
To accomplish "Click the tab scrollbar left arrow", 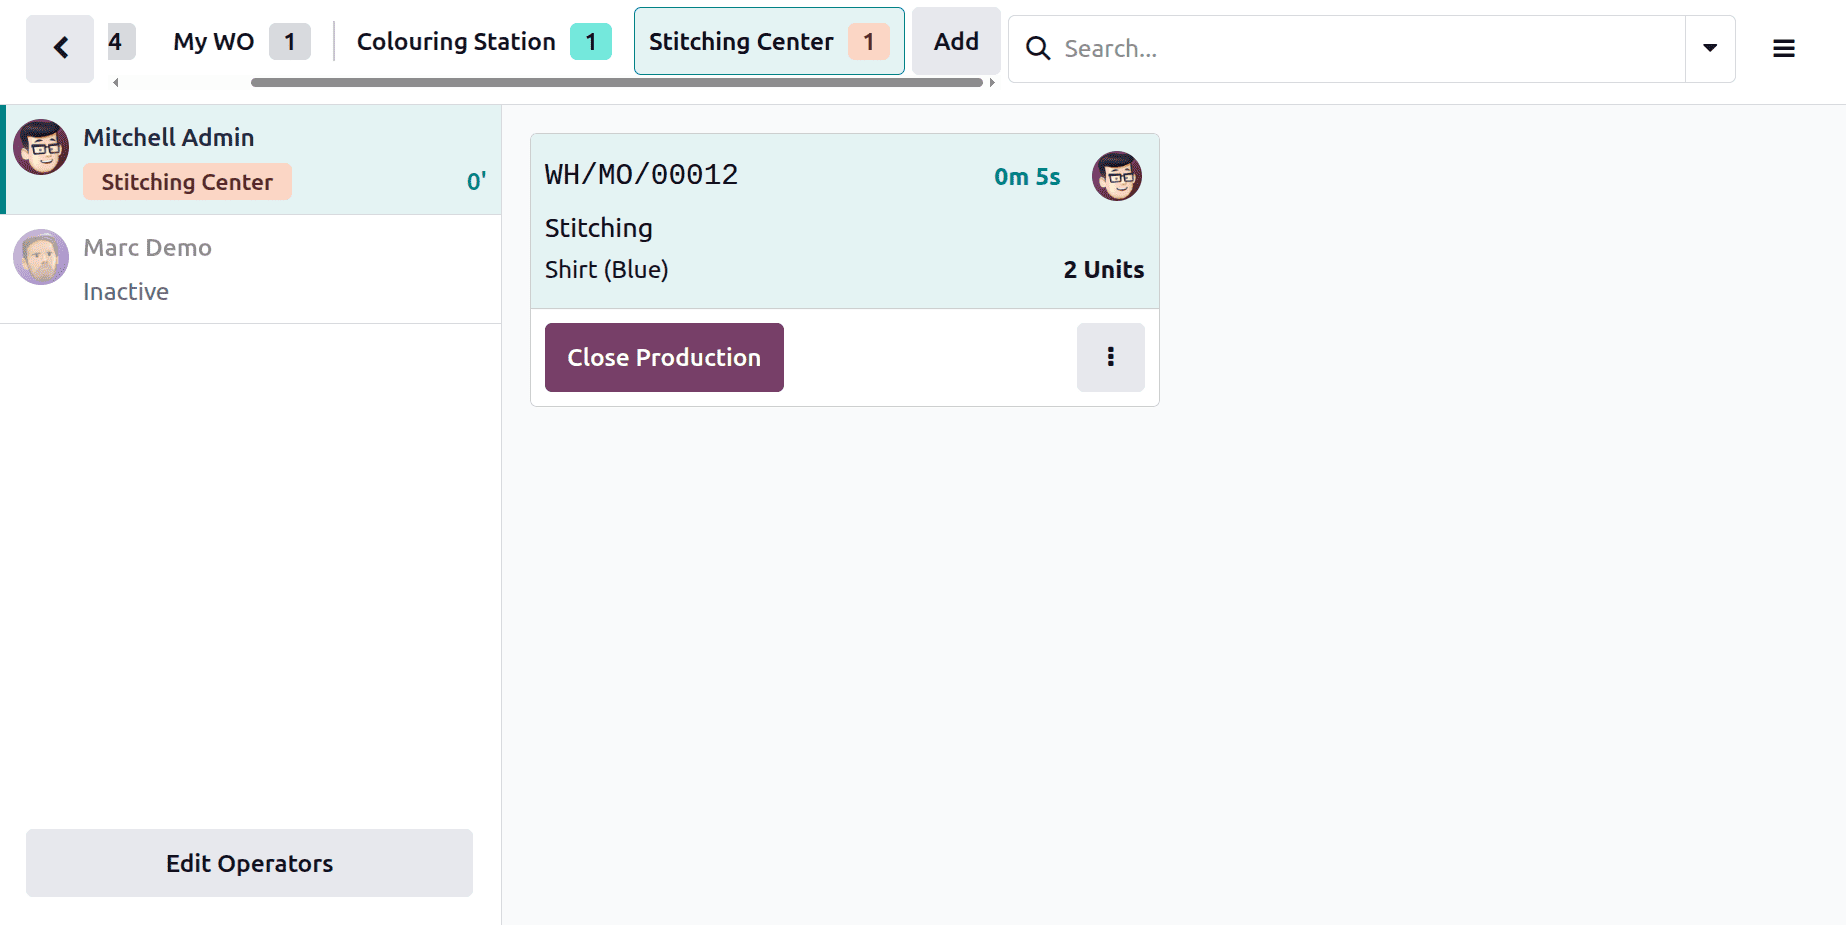I will (116, 83).
